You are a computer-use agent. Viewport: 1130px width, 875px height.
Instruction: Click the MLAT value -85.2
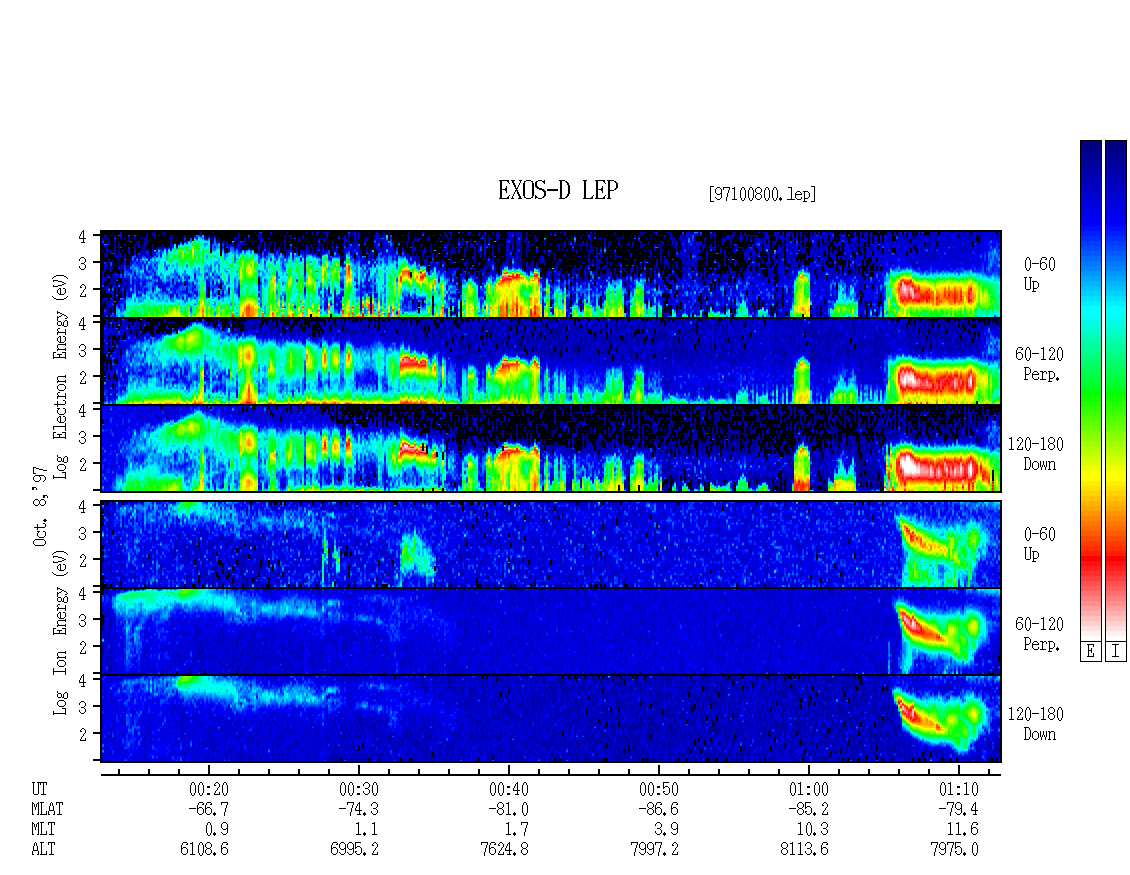coord(808,809)
